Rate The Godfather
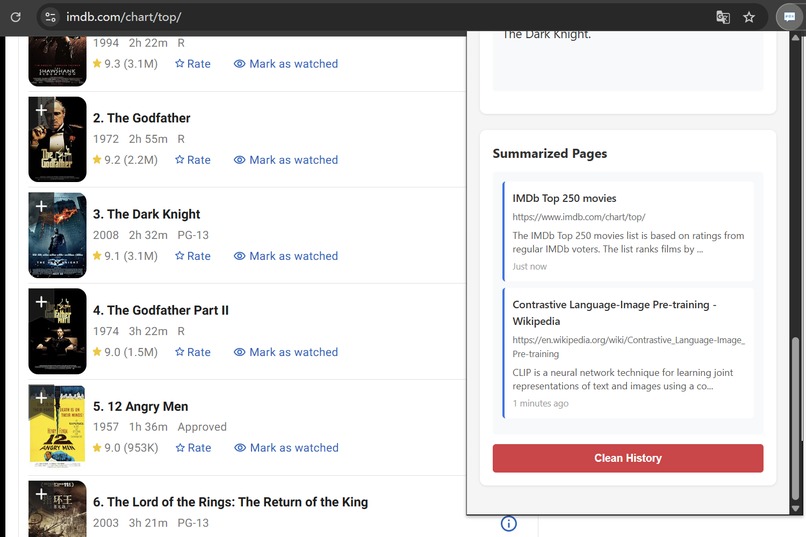Screen dimensions: 806x537 193,160
